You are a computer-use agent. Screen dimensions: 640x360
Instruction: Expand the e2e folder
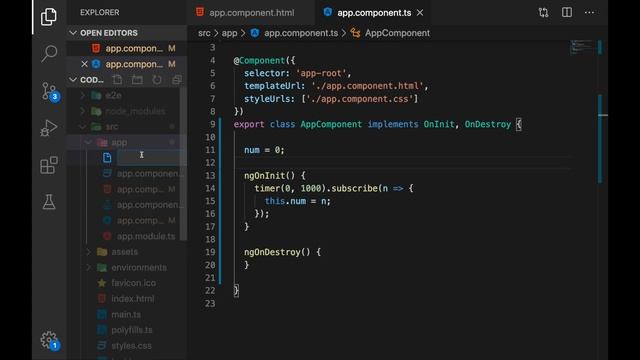127,96
